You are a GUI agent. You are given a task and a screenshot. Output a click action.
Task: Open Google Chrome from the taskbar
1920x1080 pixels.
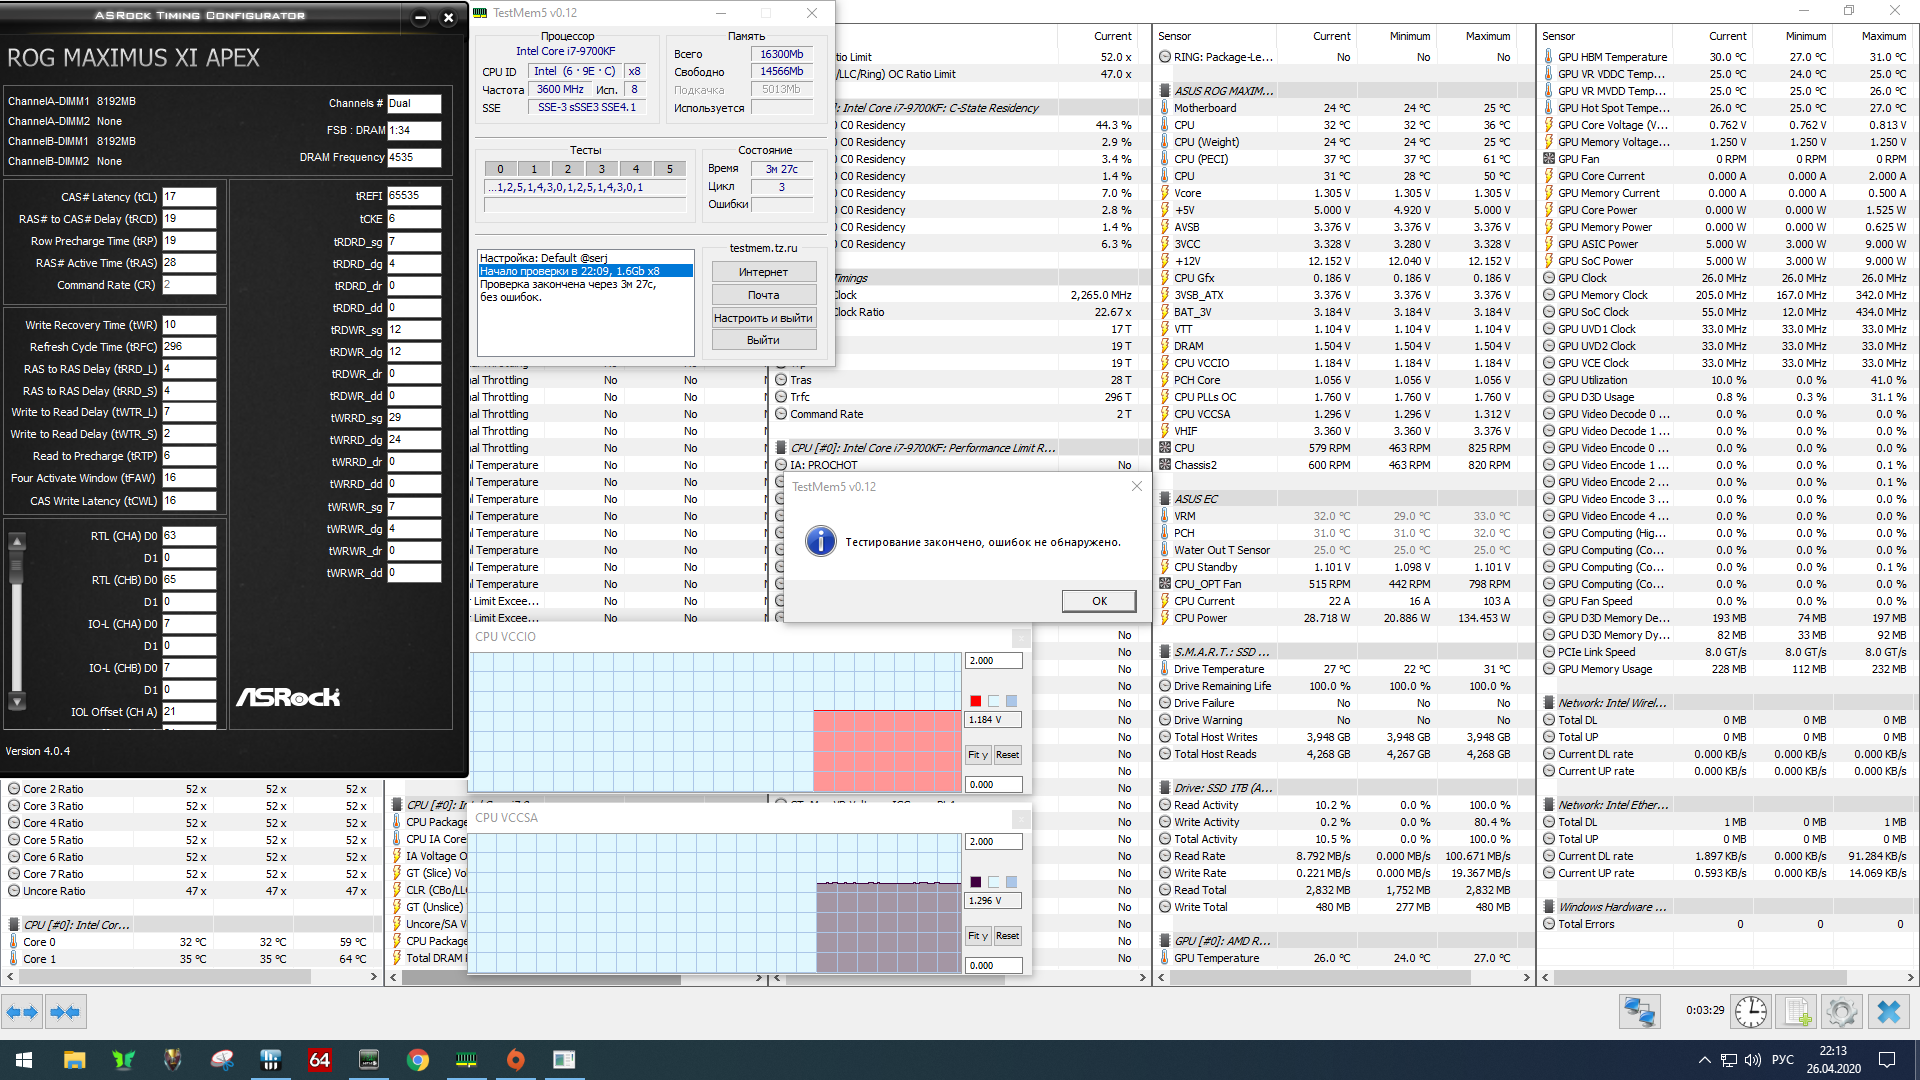pyautogui.click(x=418, y=1060)
